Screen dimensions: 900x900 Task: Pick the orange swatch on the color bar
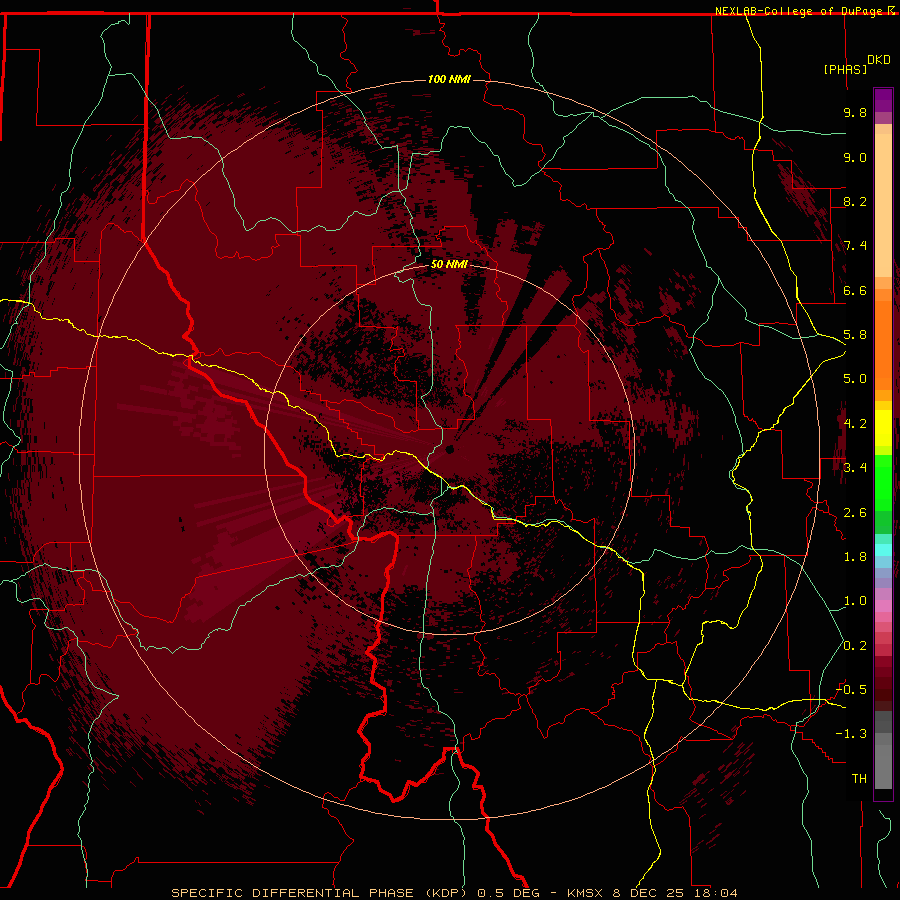pos(883,344)
